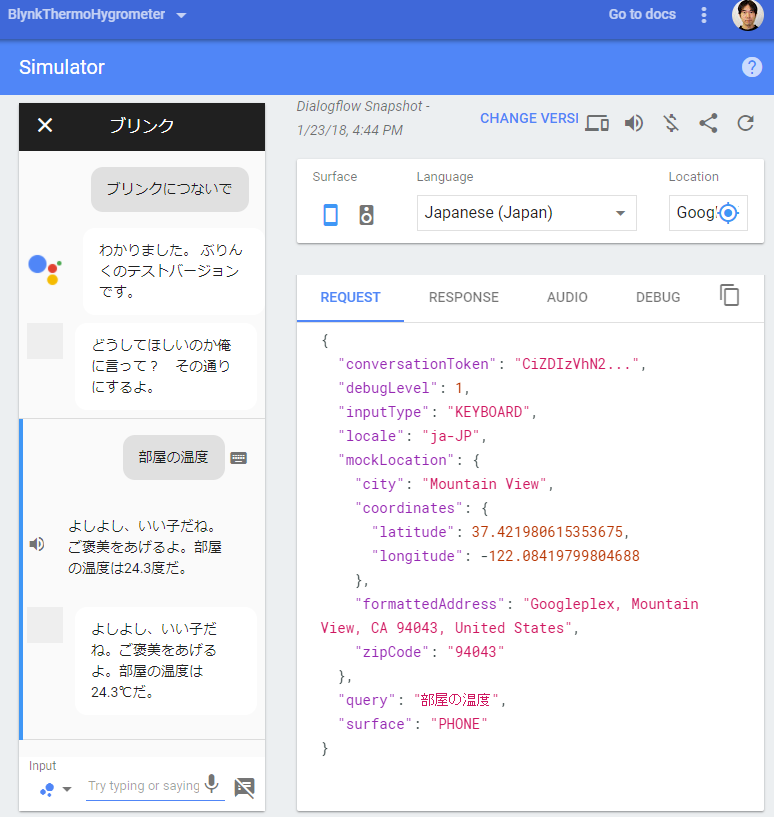Click the "PHONE" surface value
This screenshot has width=774, height=817.
459,724
